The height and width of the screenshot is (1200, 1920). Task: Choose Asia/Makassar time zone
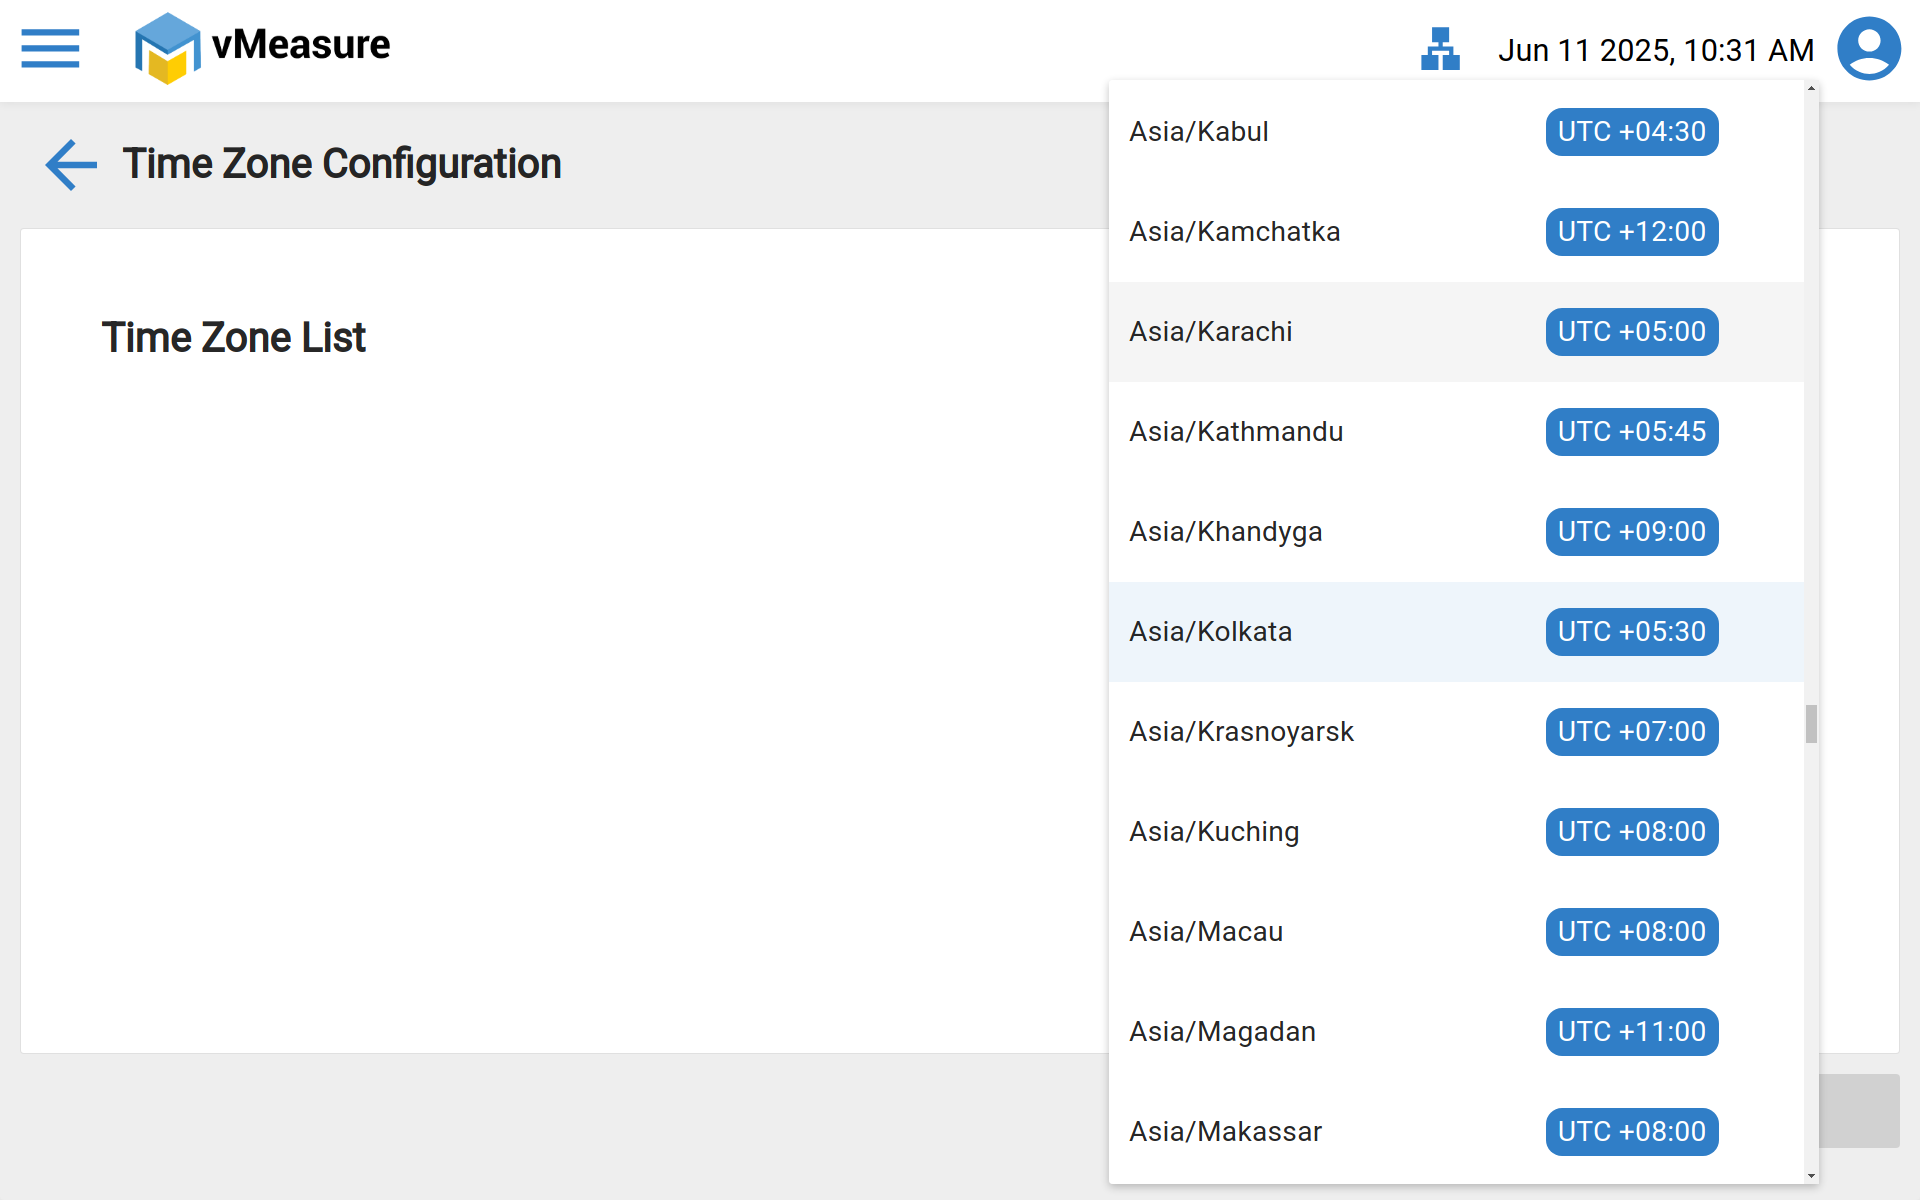point(1225,1132)
